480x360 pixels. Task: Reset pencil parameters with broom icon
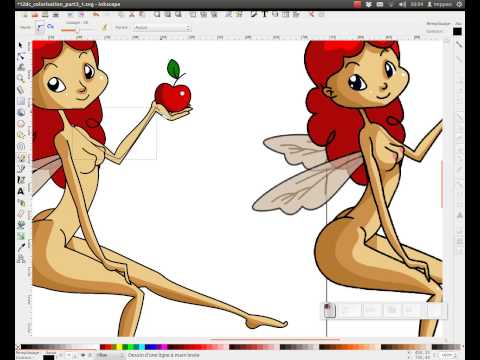[x=105, y=28]
